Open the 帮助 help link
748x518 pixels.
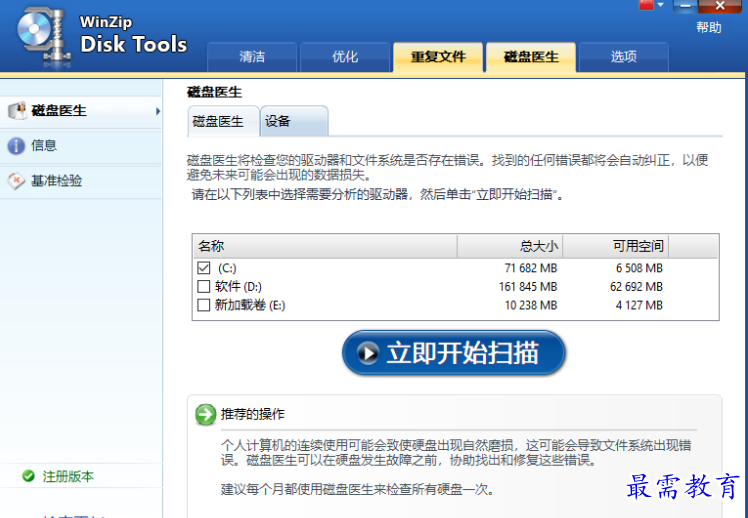[708, 28]
